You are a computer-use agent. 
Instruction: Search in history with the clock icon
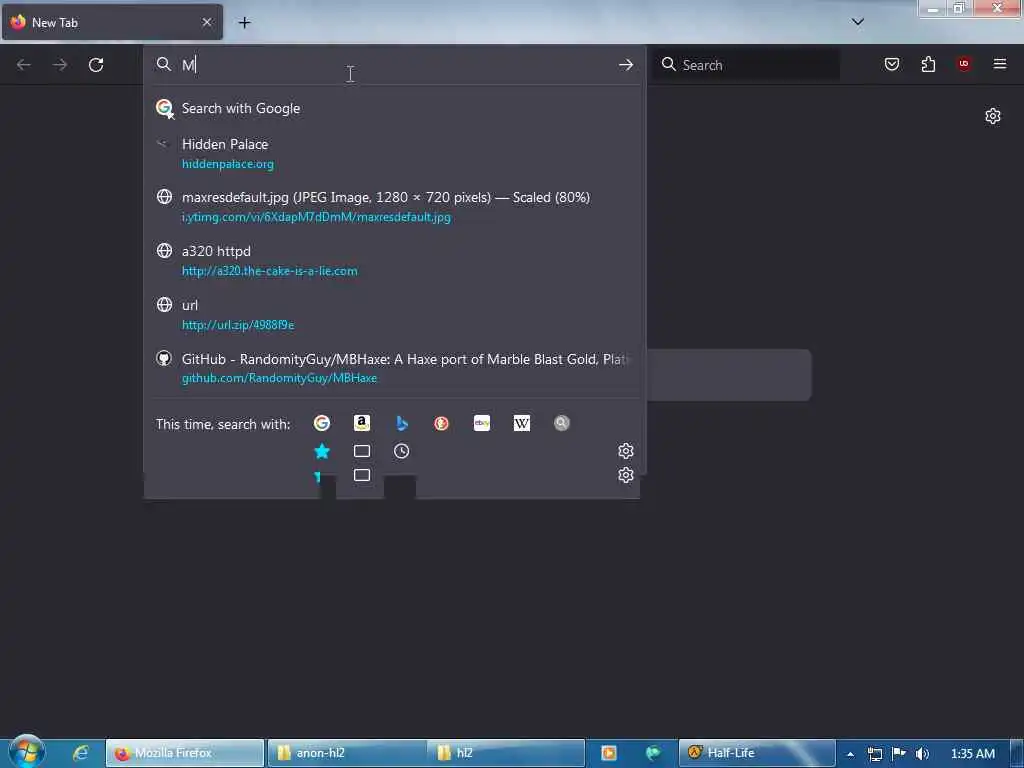(402, 451)
